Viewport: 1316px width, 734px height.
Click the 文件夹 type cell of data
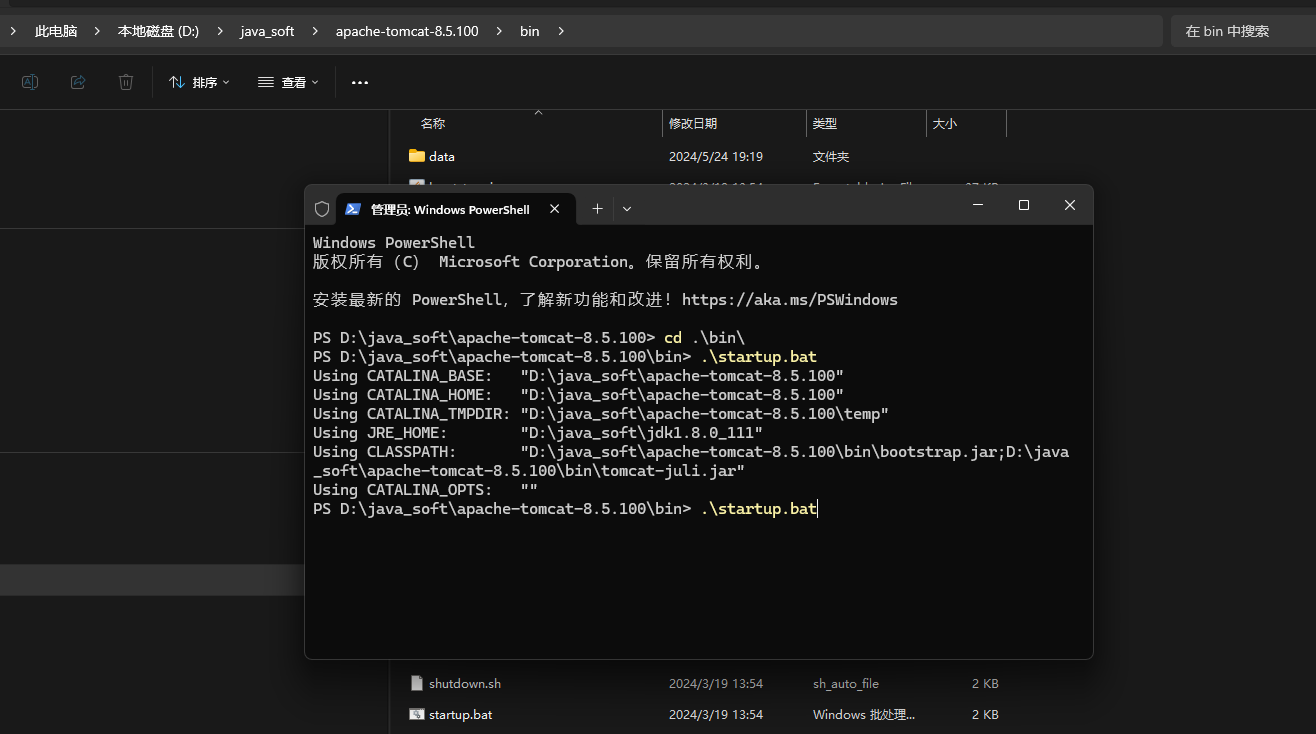[831, 157]
